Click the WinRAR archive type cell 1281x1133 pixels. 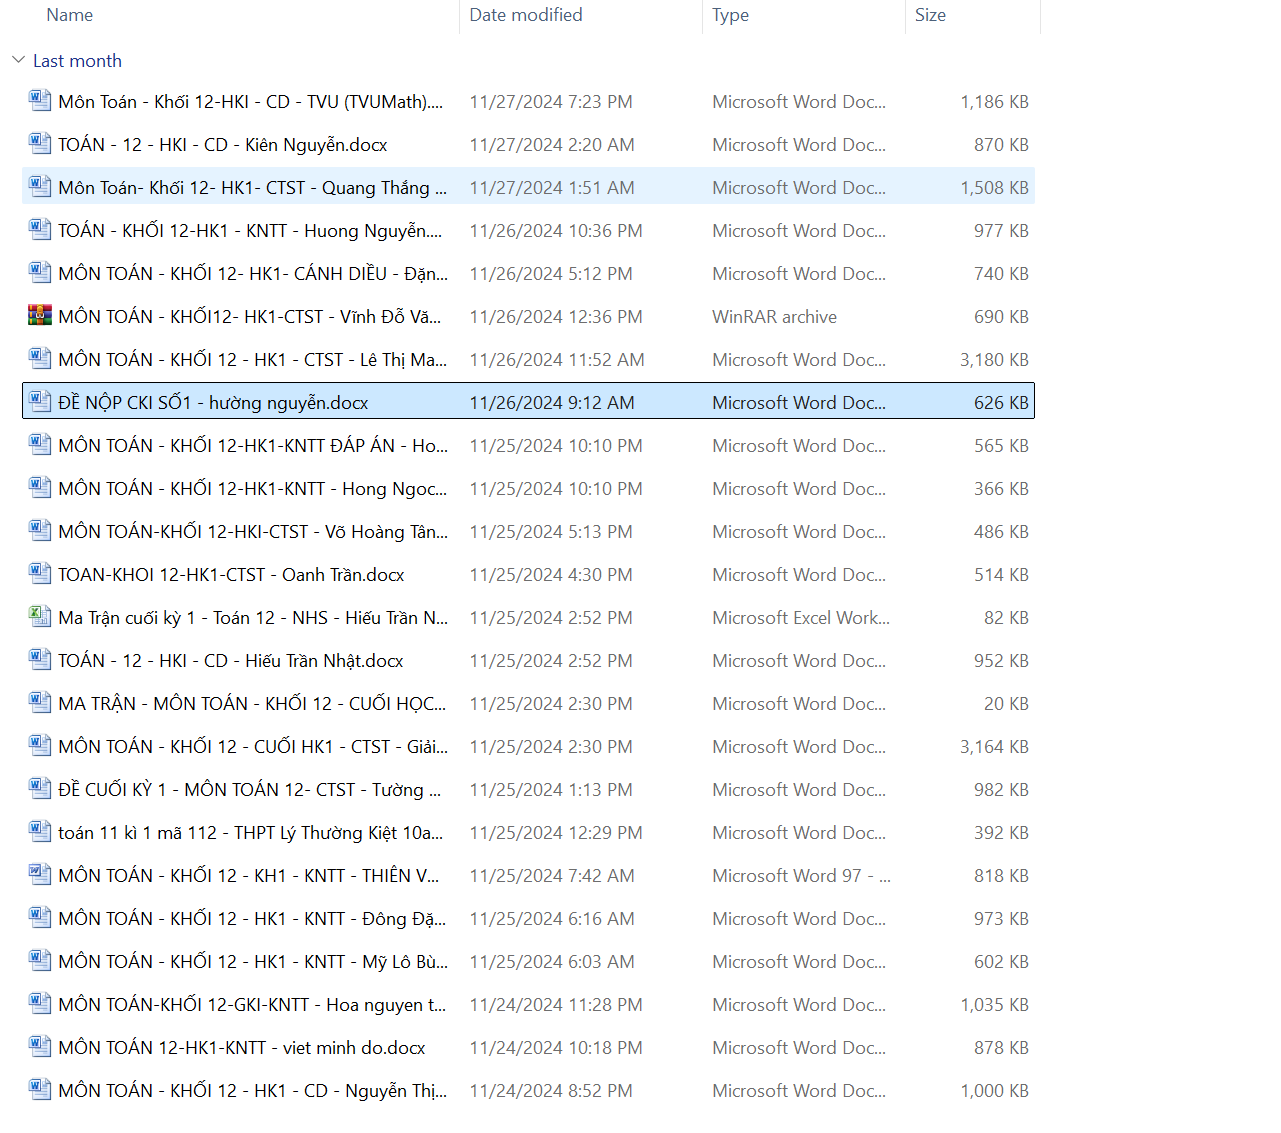(774, 317)
